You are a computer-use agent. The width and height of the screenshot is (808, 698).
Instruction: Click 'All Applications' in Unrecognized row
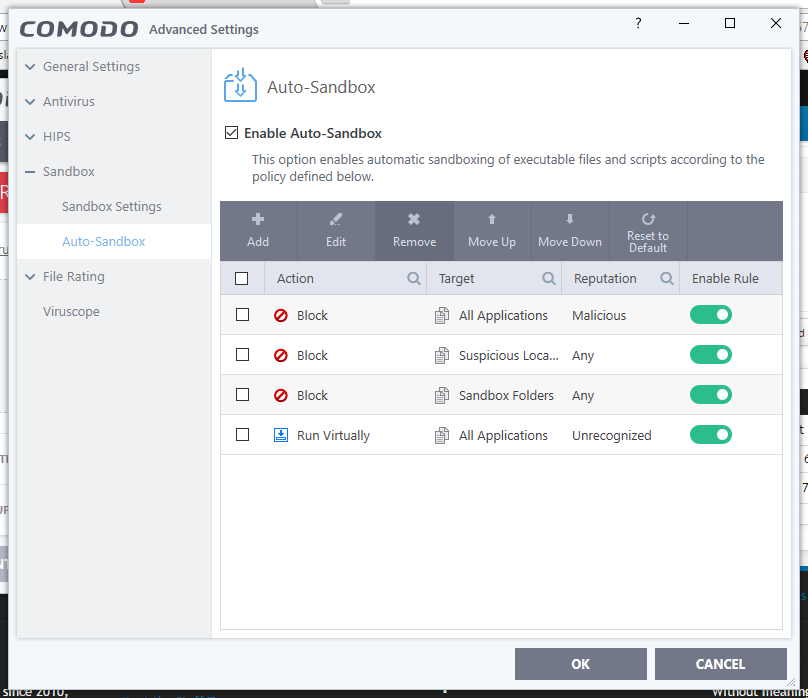pos(503,436)
